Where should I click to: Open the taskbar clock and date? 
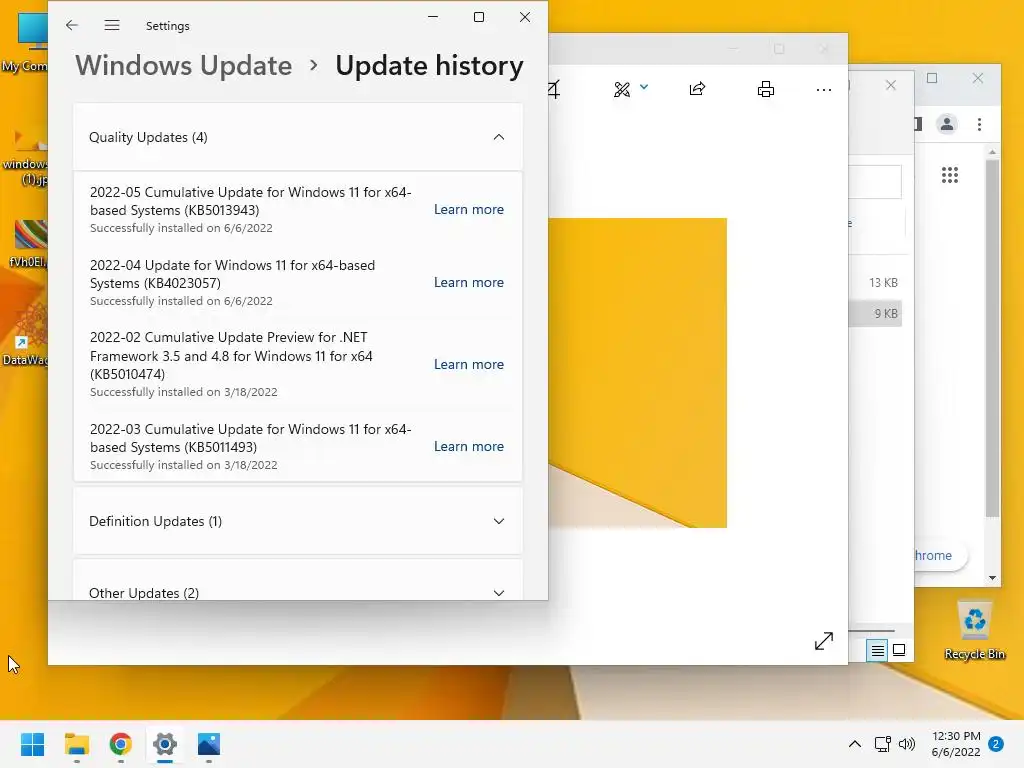(955, 744)
